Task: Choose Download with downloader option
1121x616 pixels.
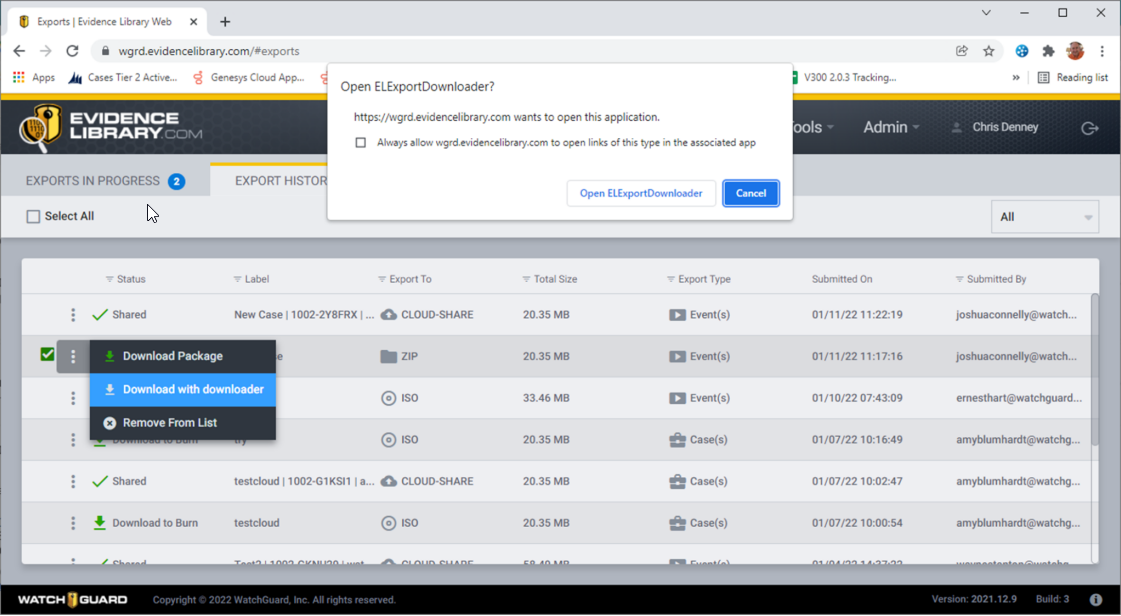Action: tap(182, 389)
